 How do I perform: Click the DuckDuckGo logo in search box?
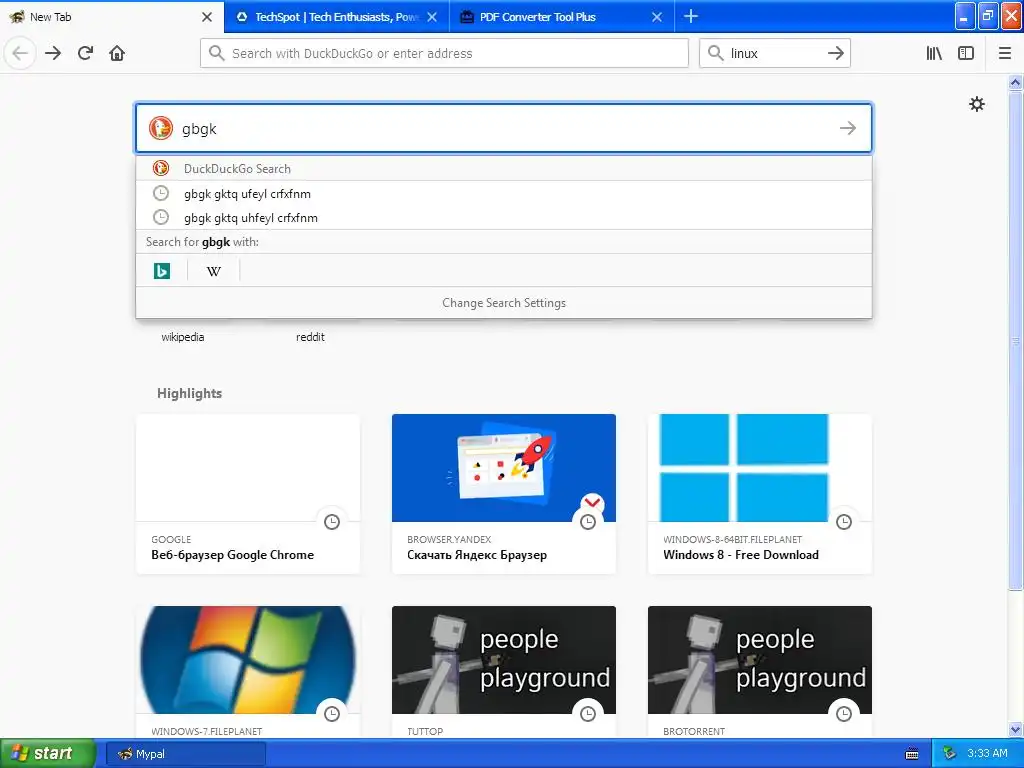[x=160, y=128]
